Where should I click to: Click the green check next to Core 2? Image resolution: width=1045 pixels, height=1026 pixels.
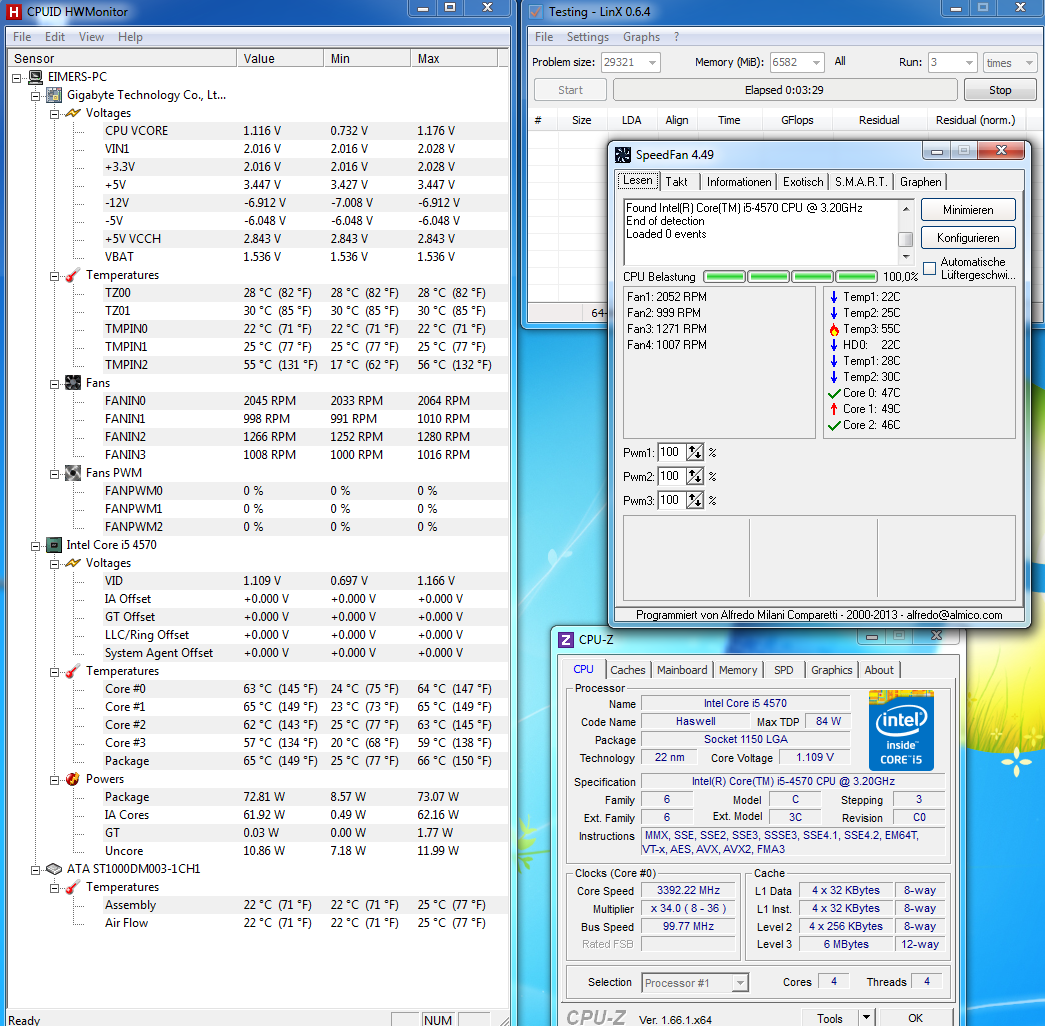tap(834, 425)
